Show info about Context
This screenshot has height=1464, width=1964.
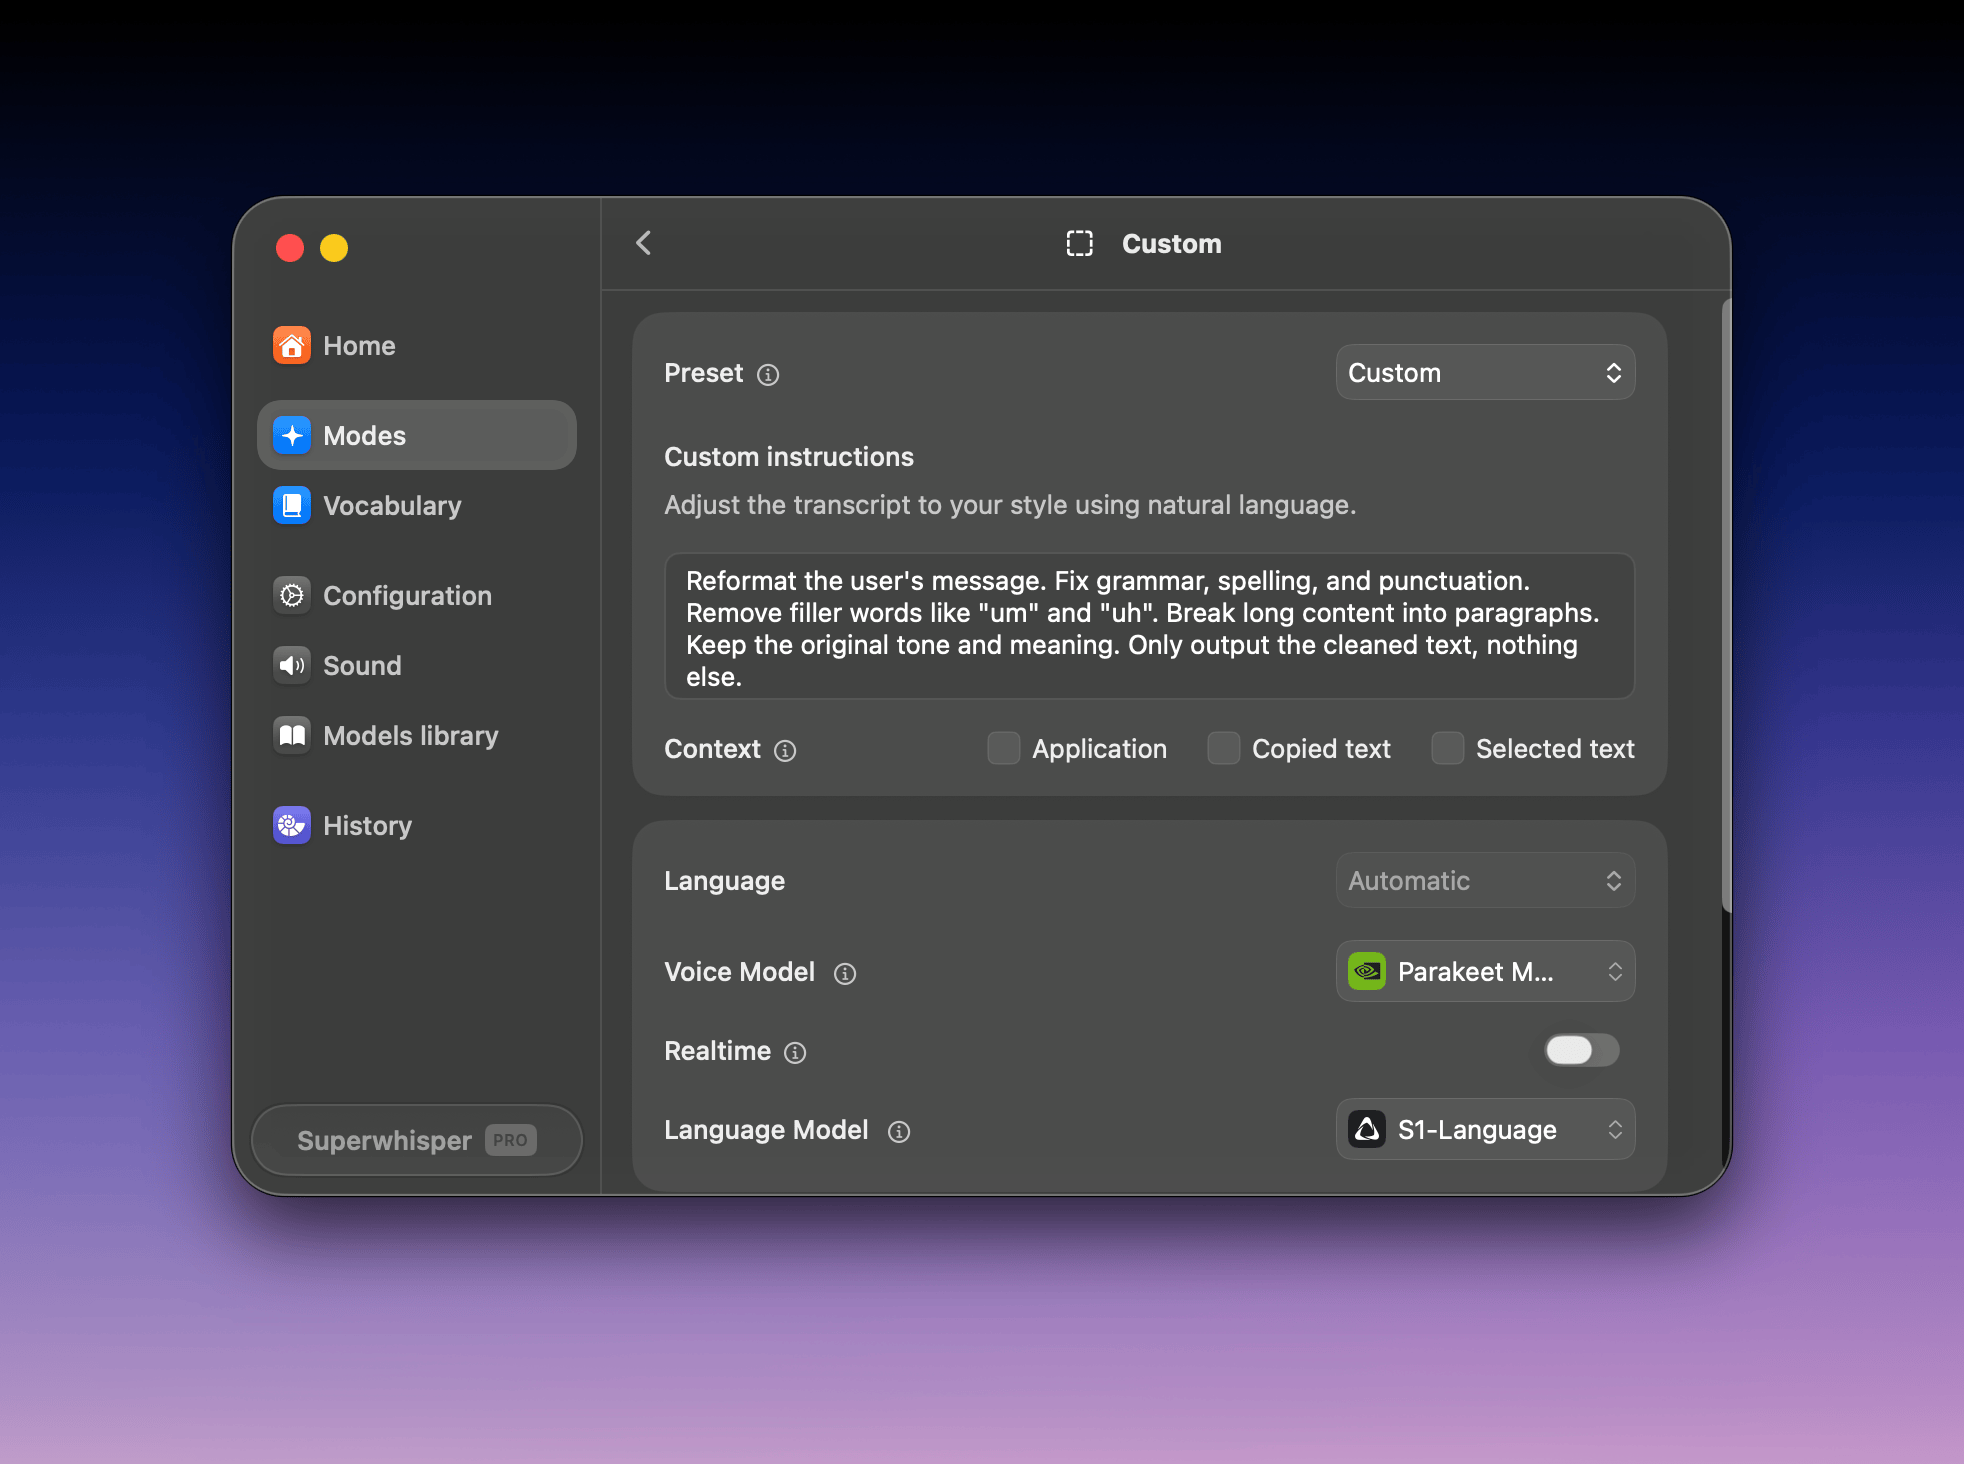pyautogui.click(x=786, y=751)
